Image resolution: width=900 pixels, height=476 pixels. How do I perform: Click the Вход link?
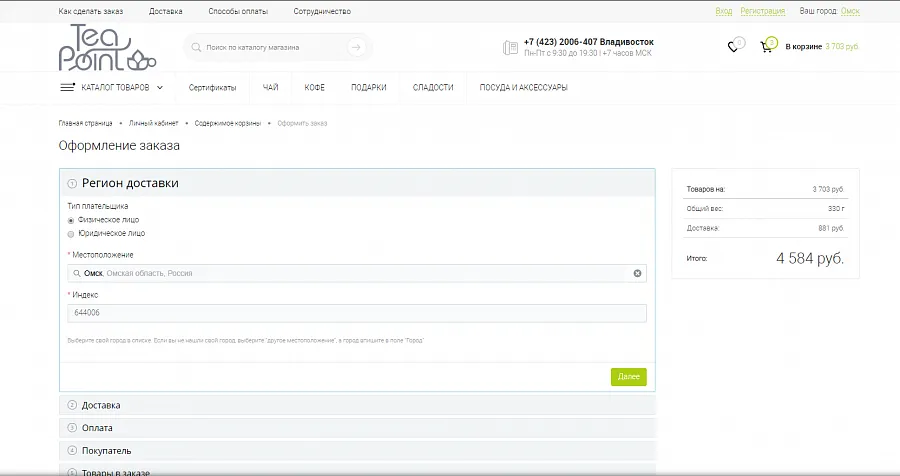point(724,11)
